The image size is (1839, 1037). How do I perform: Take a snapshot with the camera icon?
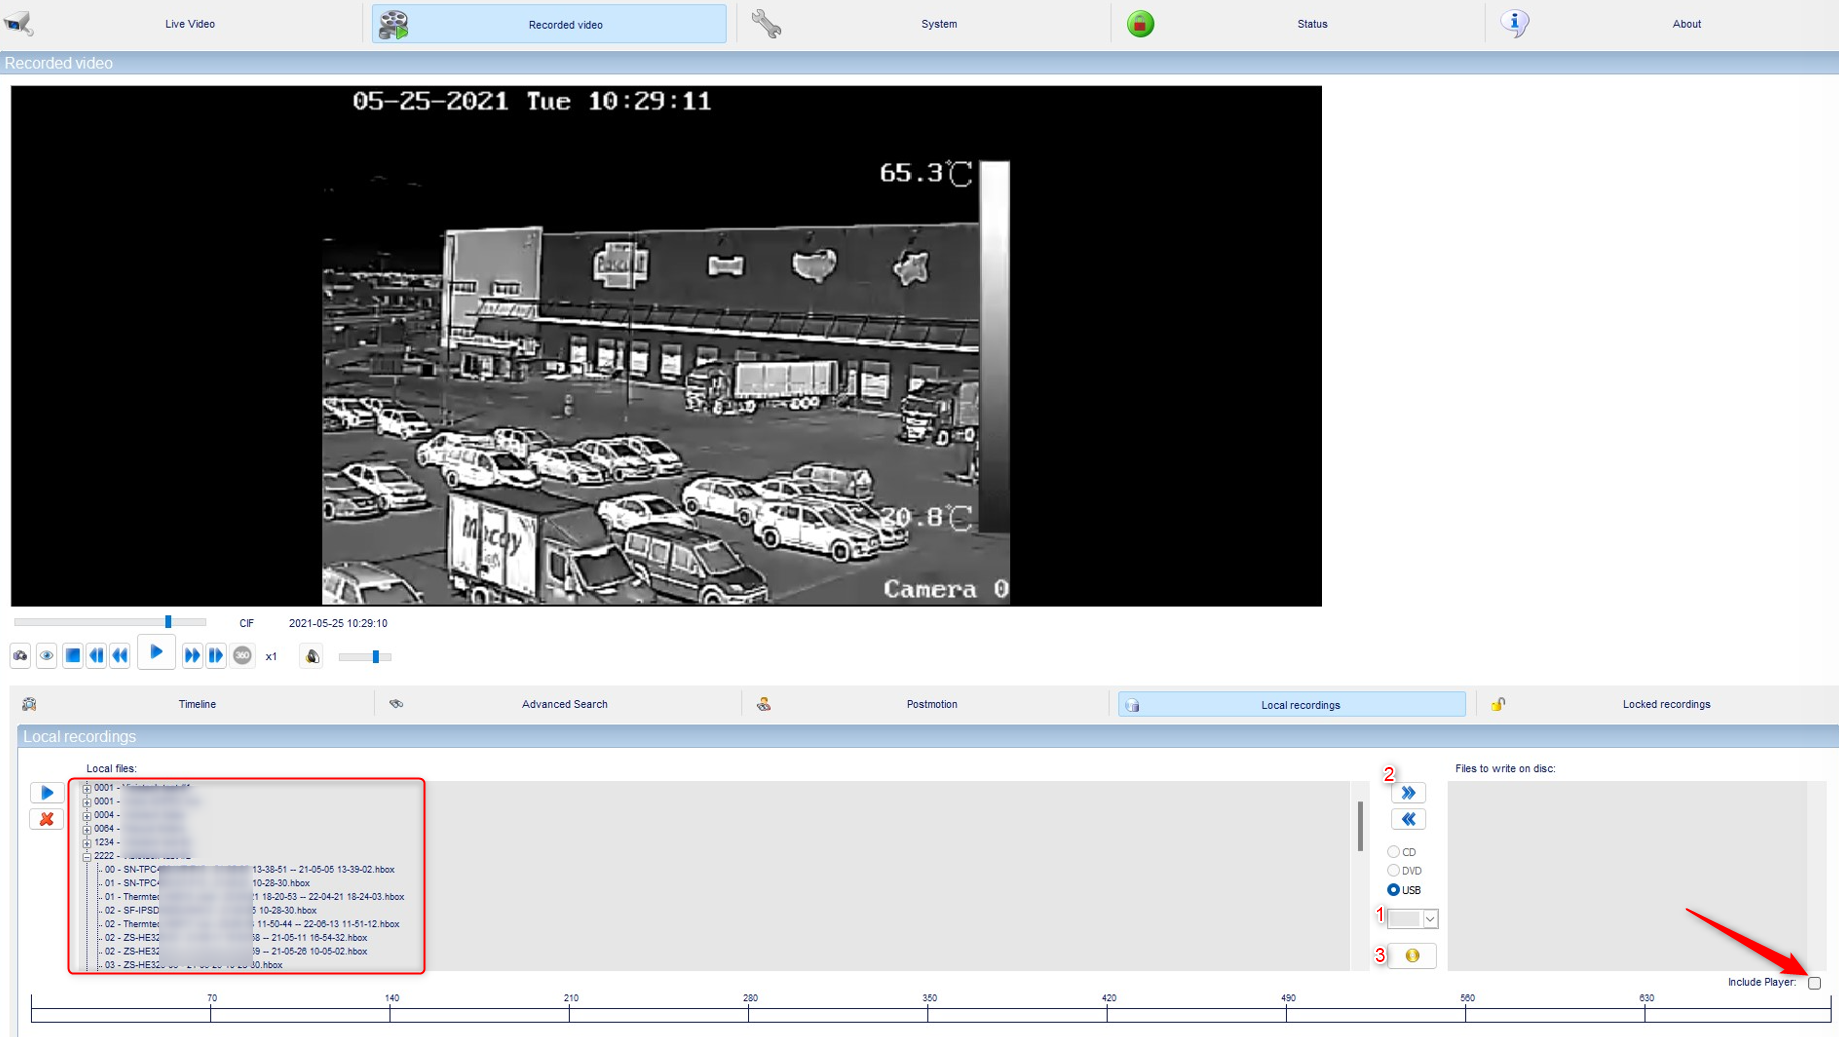[20, 656]
